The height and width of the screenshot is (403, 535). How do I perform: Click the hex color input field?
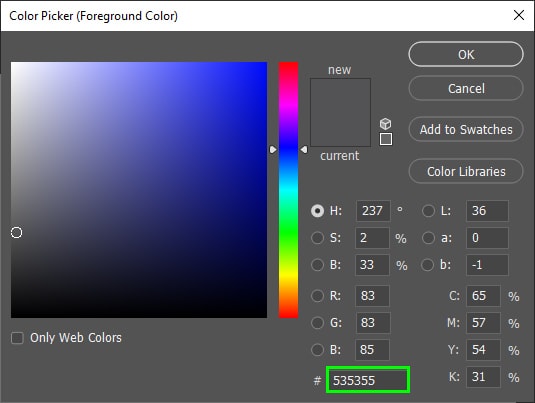(x=368, y=380)
